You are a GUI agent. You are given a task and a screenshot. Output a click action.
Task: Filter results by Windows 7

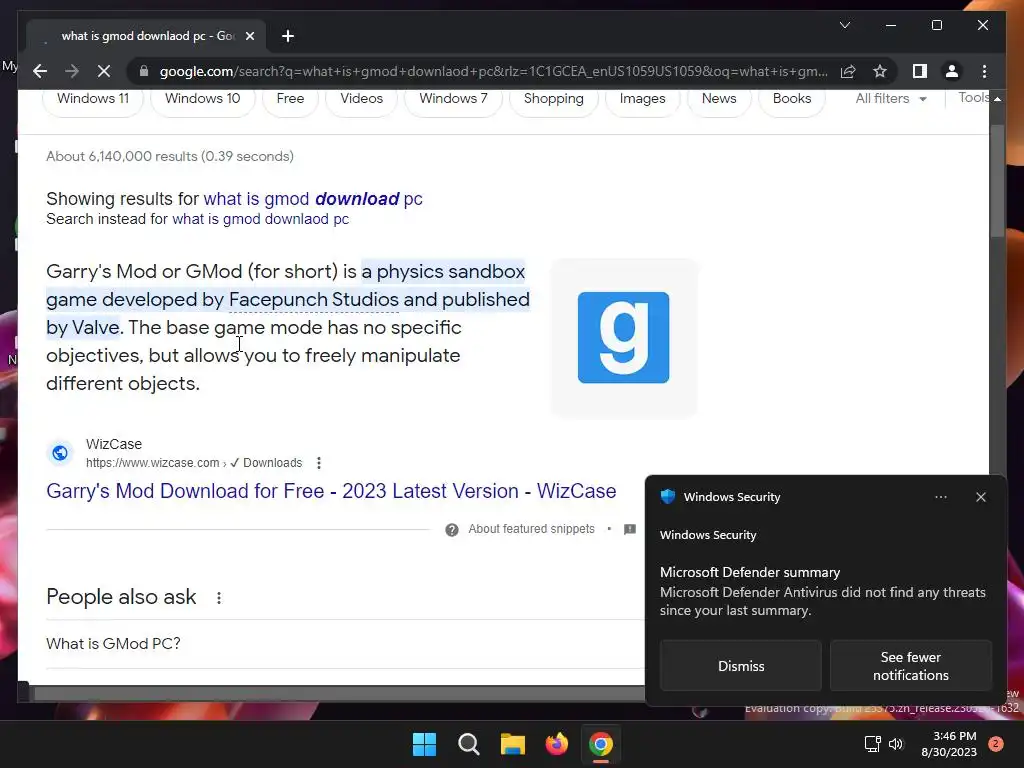coord(453,99)
